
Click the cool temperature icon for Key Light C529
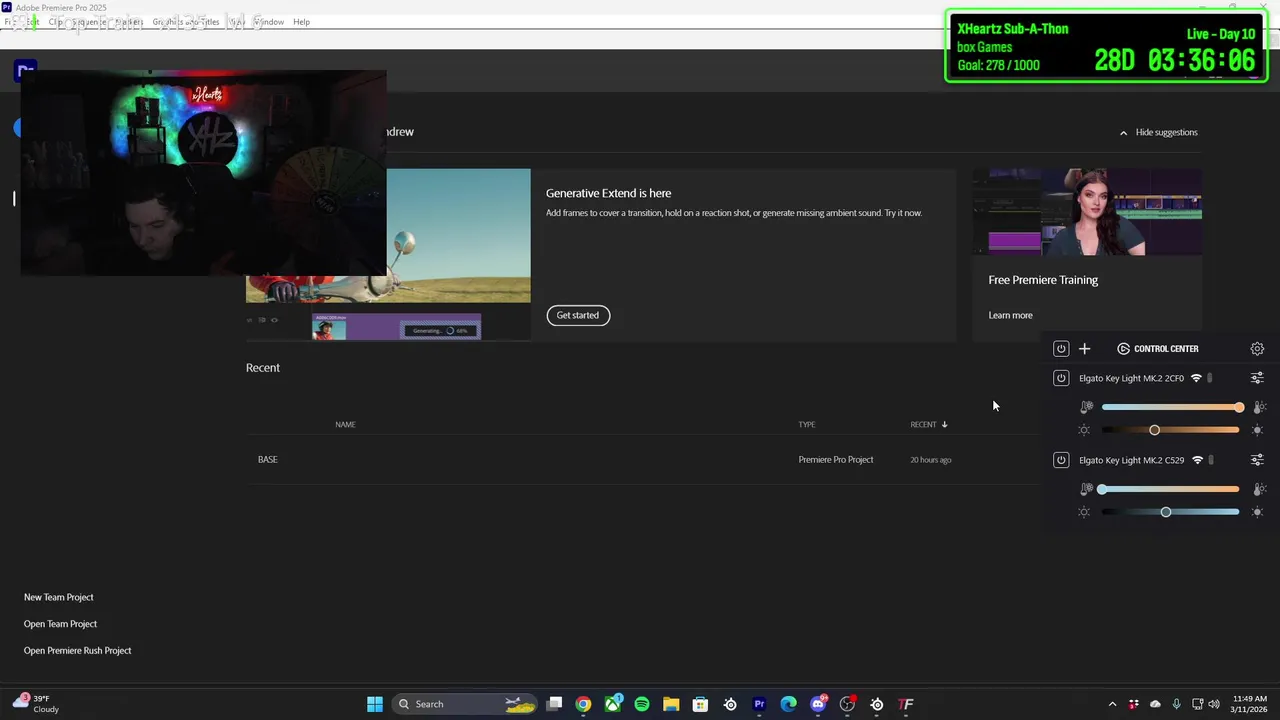[1086, 489]
